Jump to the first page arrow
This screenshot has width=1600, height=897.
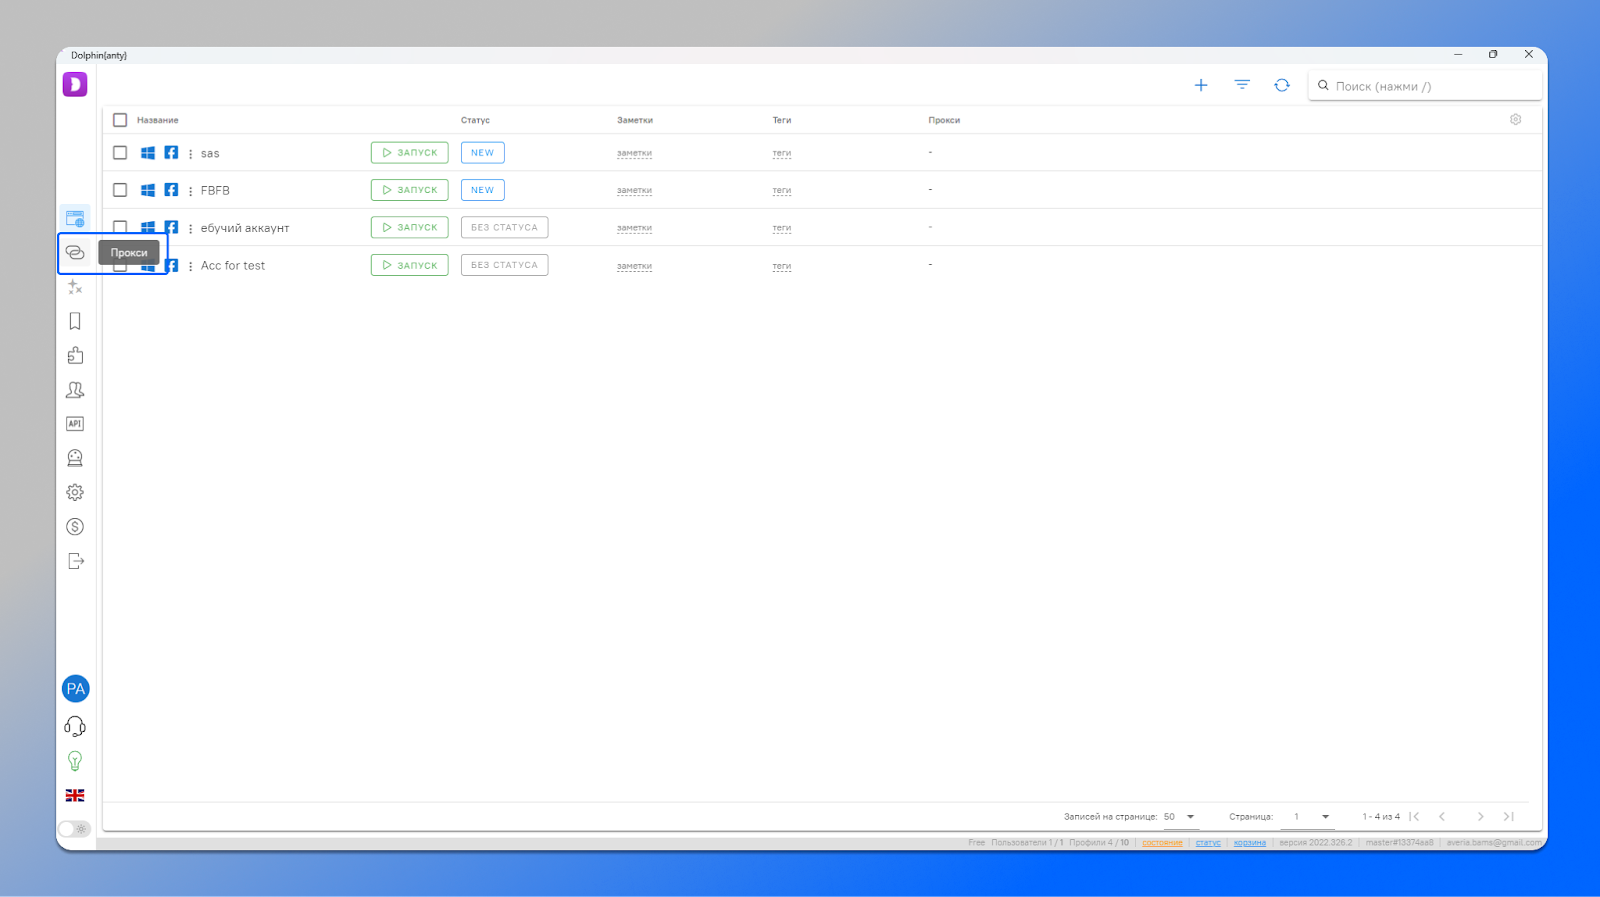pos(1415,817)
